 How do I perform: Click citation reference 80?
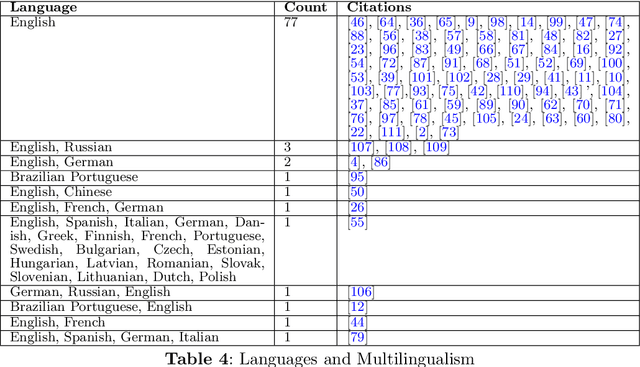(615, 118)
